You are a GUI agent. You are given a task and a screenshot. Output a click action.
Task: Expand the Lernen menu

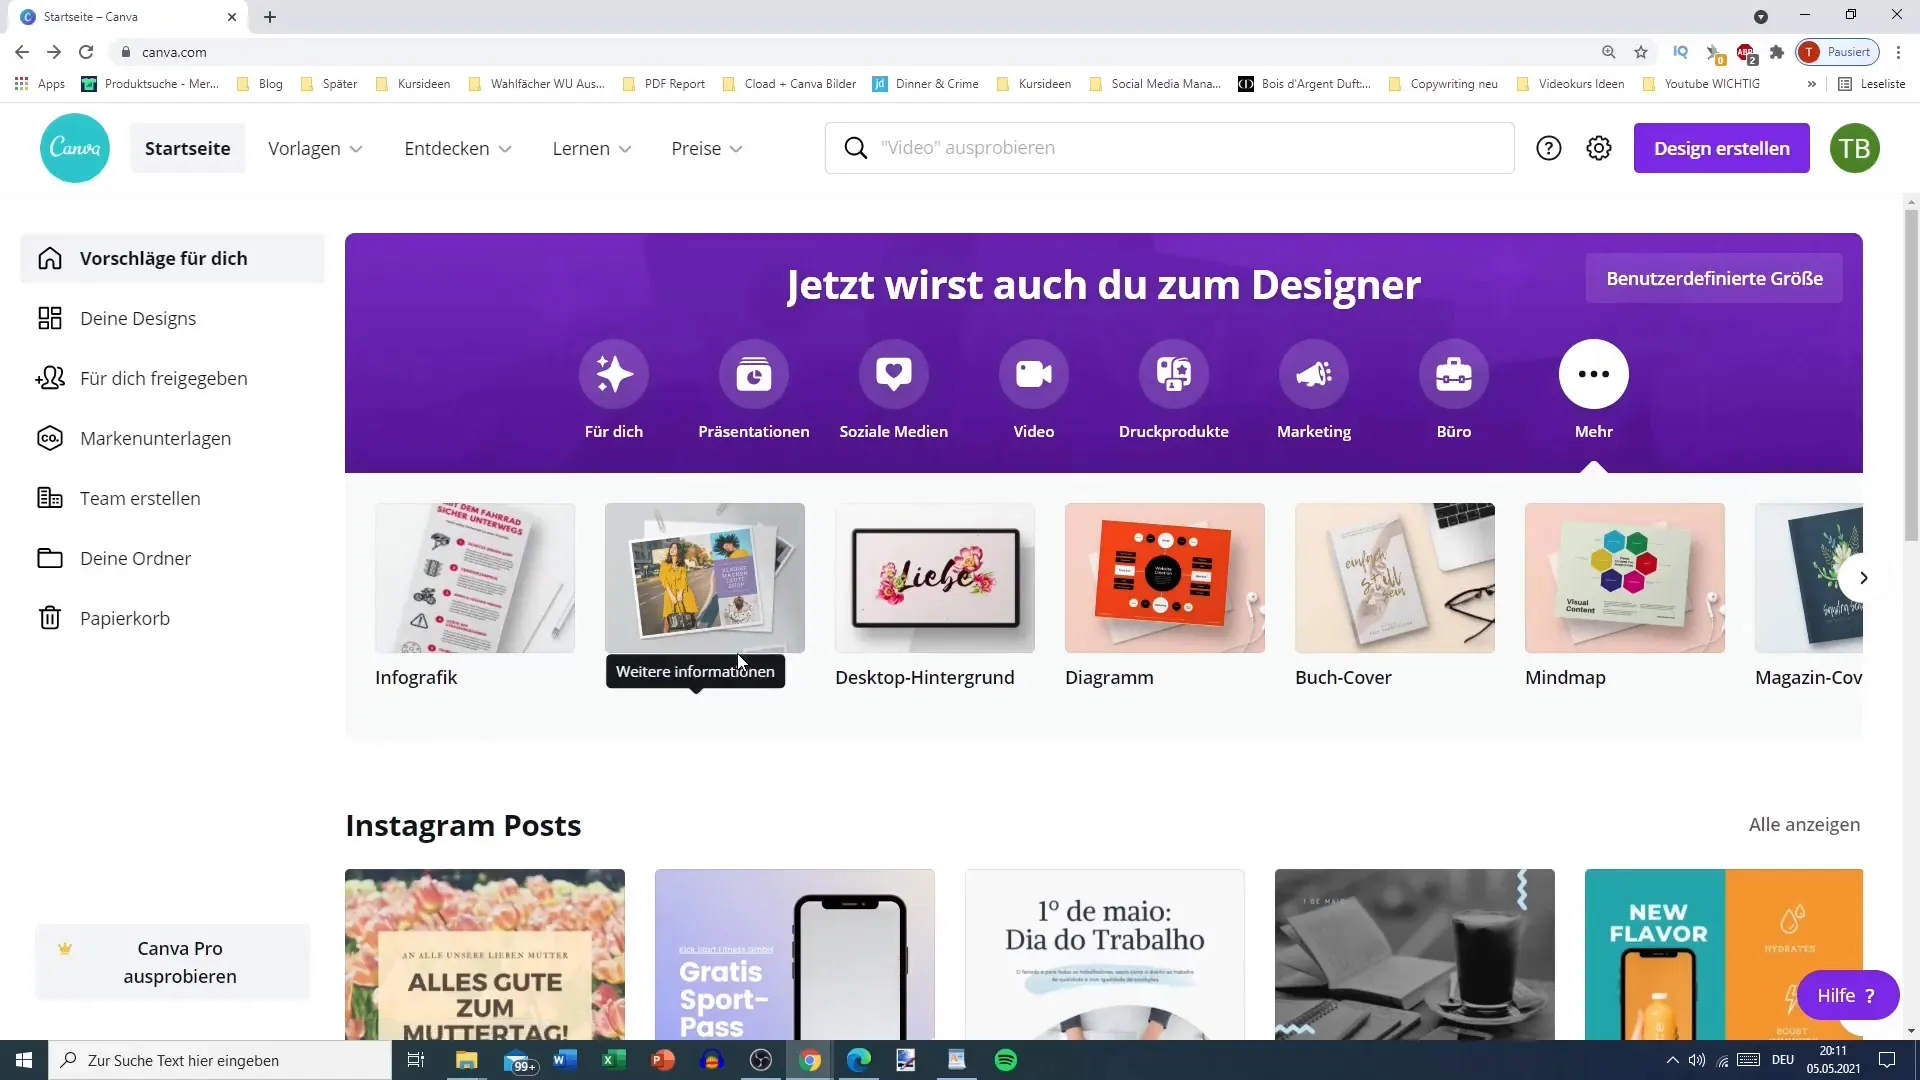click(592, 148)
